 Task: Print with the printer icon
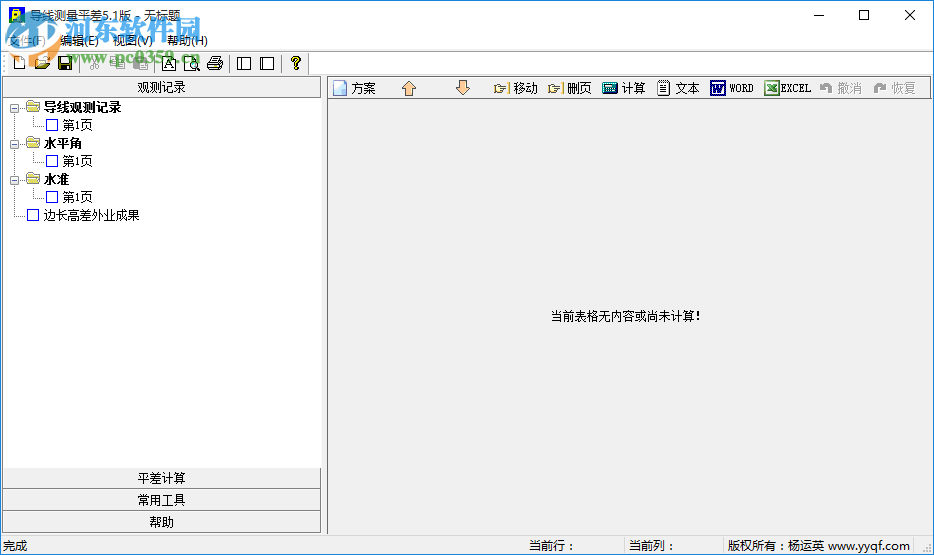pyautogui.click(x=215, y=64)
